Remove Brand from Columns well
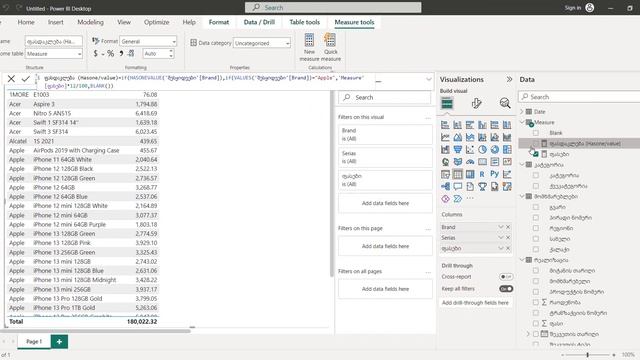The height and width of the screenshot is (360, 640). (508, 227)
